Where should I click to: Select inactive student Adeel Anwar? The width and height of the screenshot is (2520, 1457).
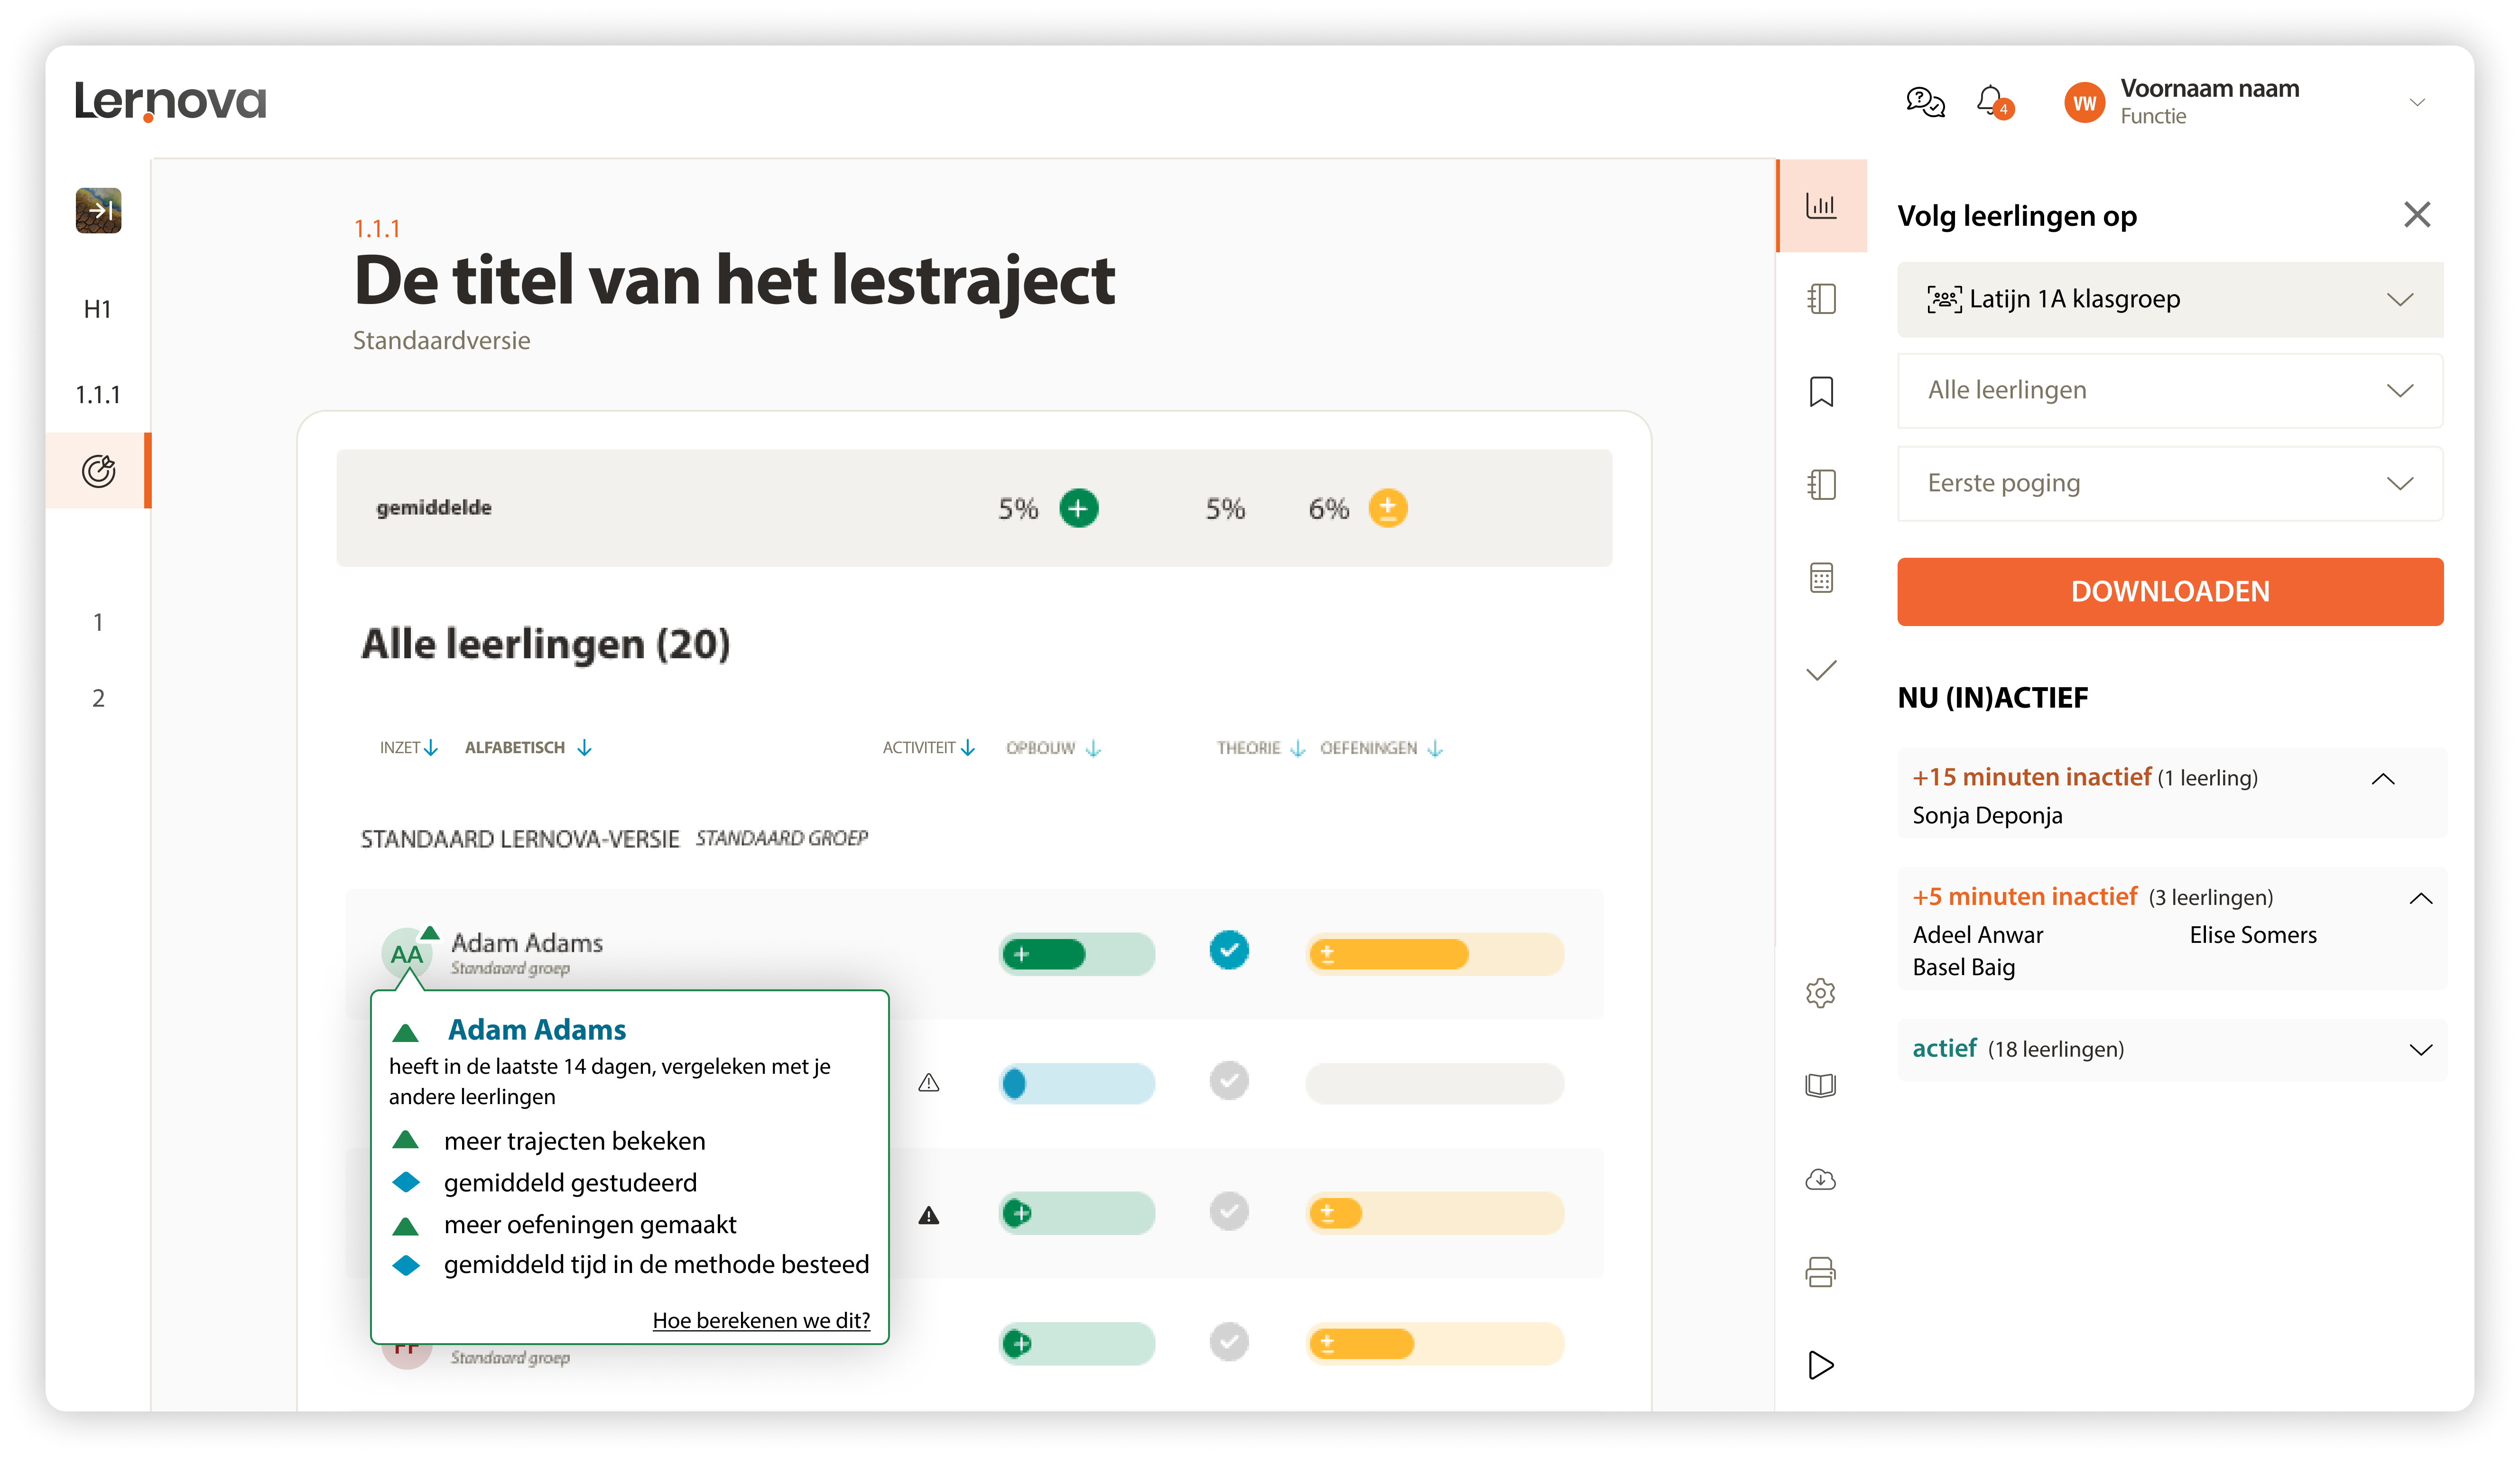click(x=1977, y=935)
